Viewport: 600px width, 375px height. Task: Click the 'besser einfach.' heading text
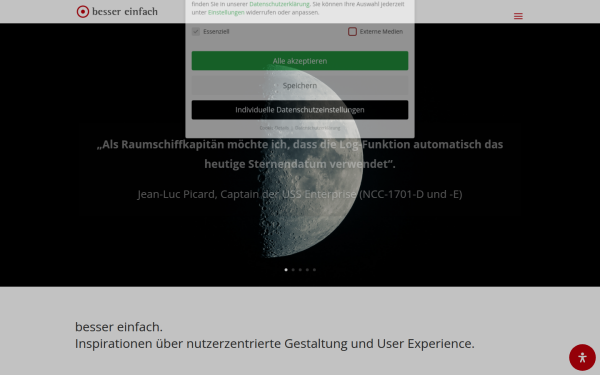point(119,327)
